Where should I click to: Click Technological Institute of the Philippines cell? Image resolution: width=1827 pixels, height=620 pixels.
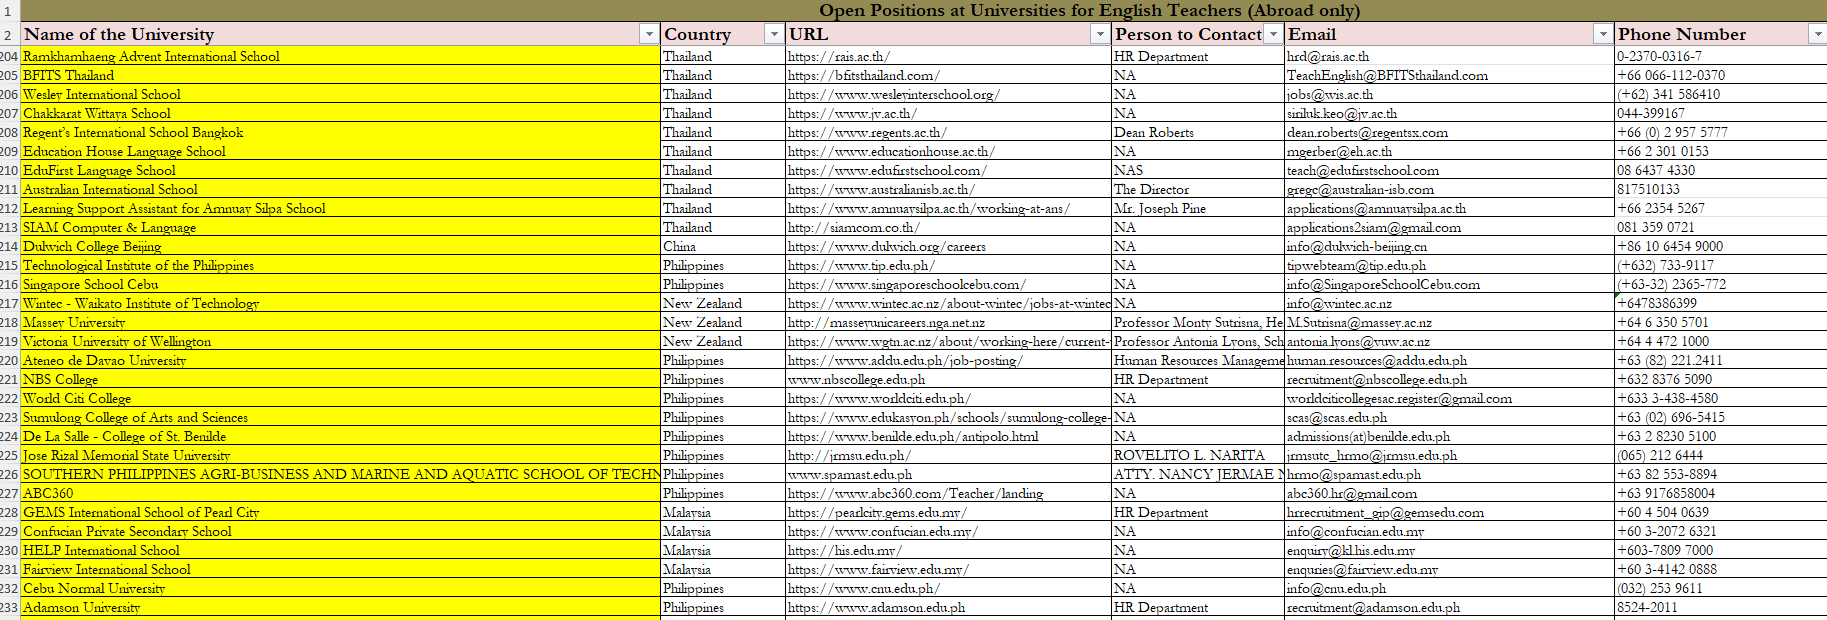340,265
